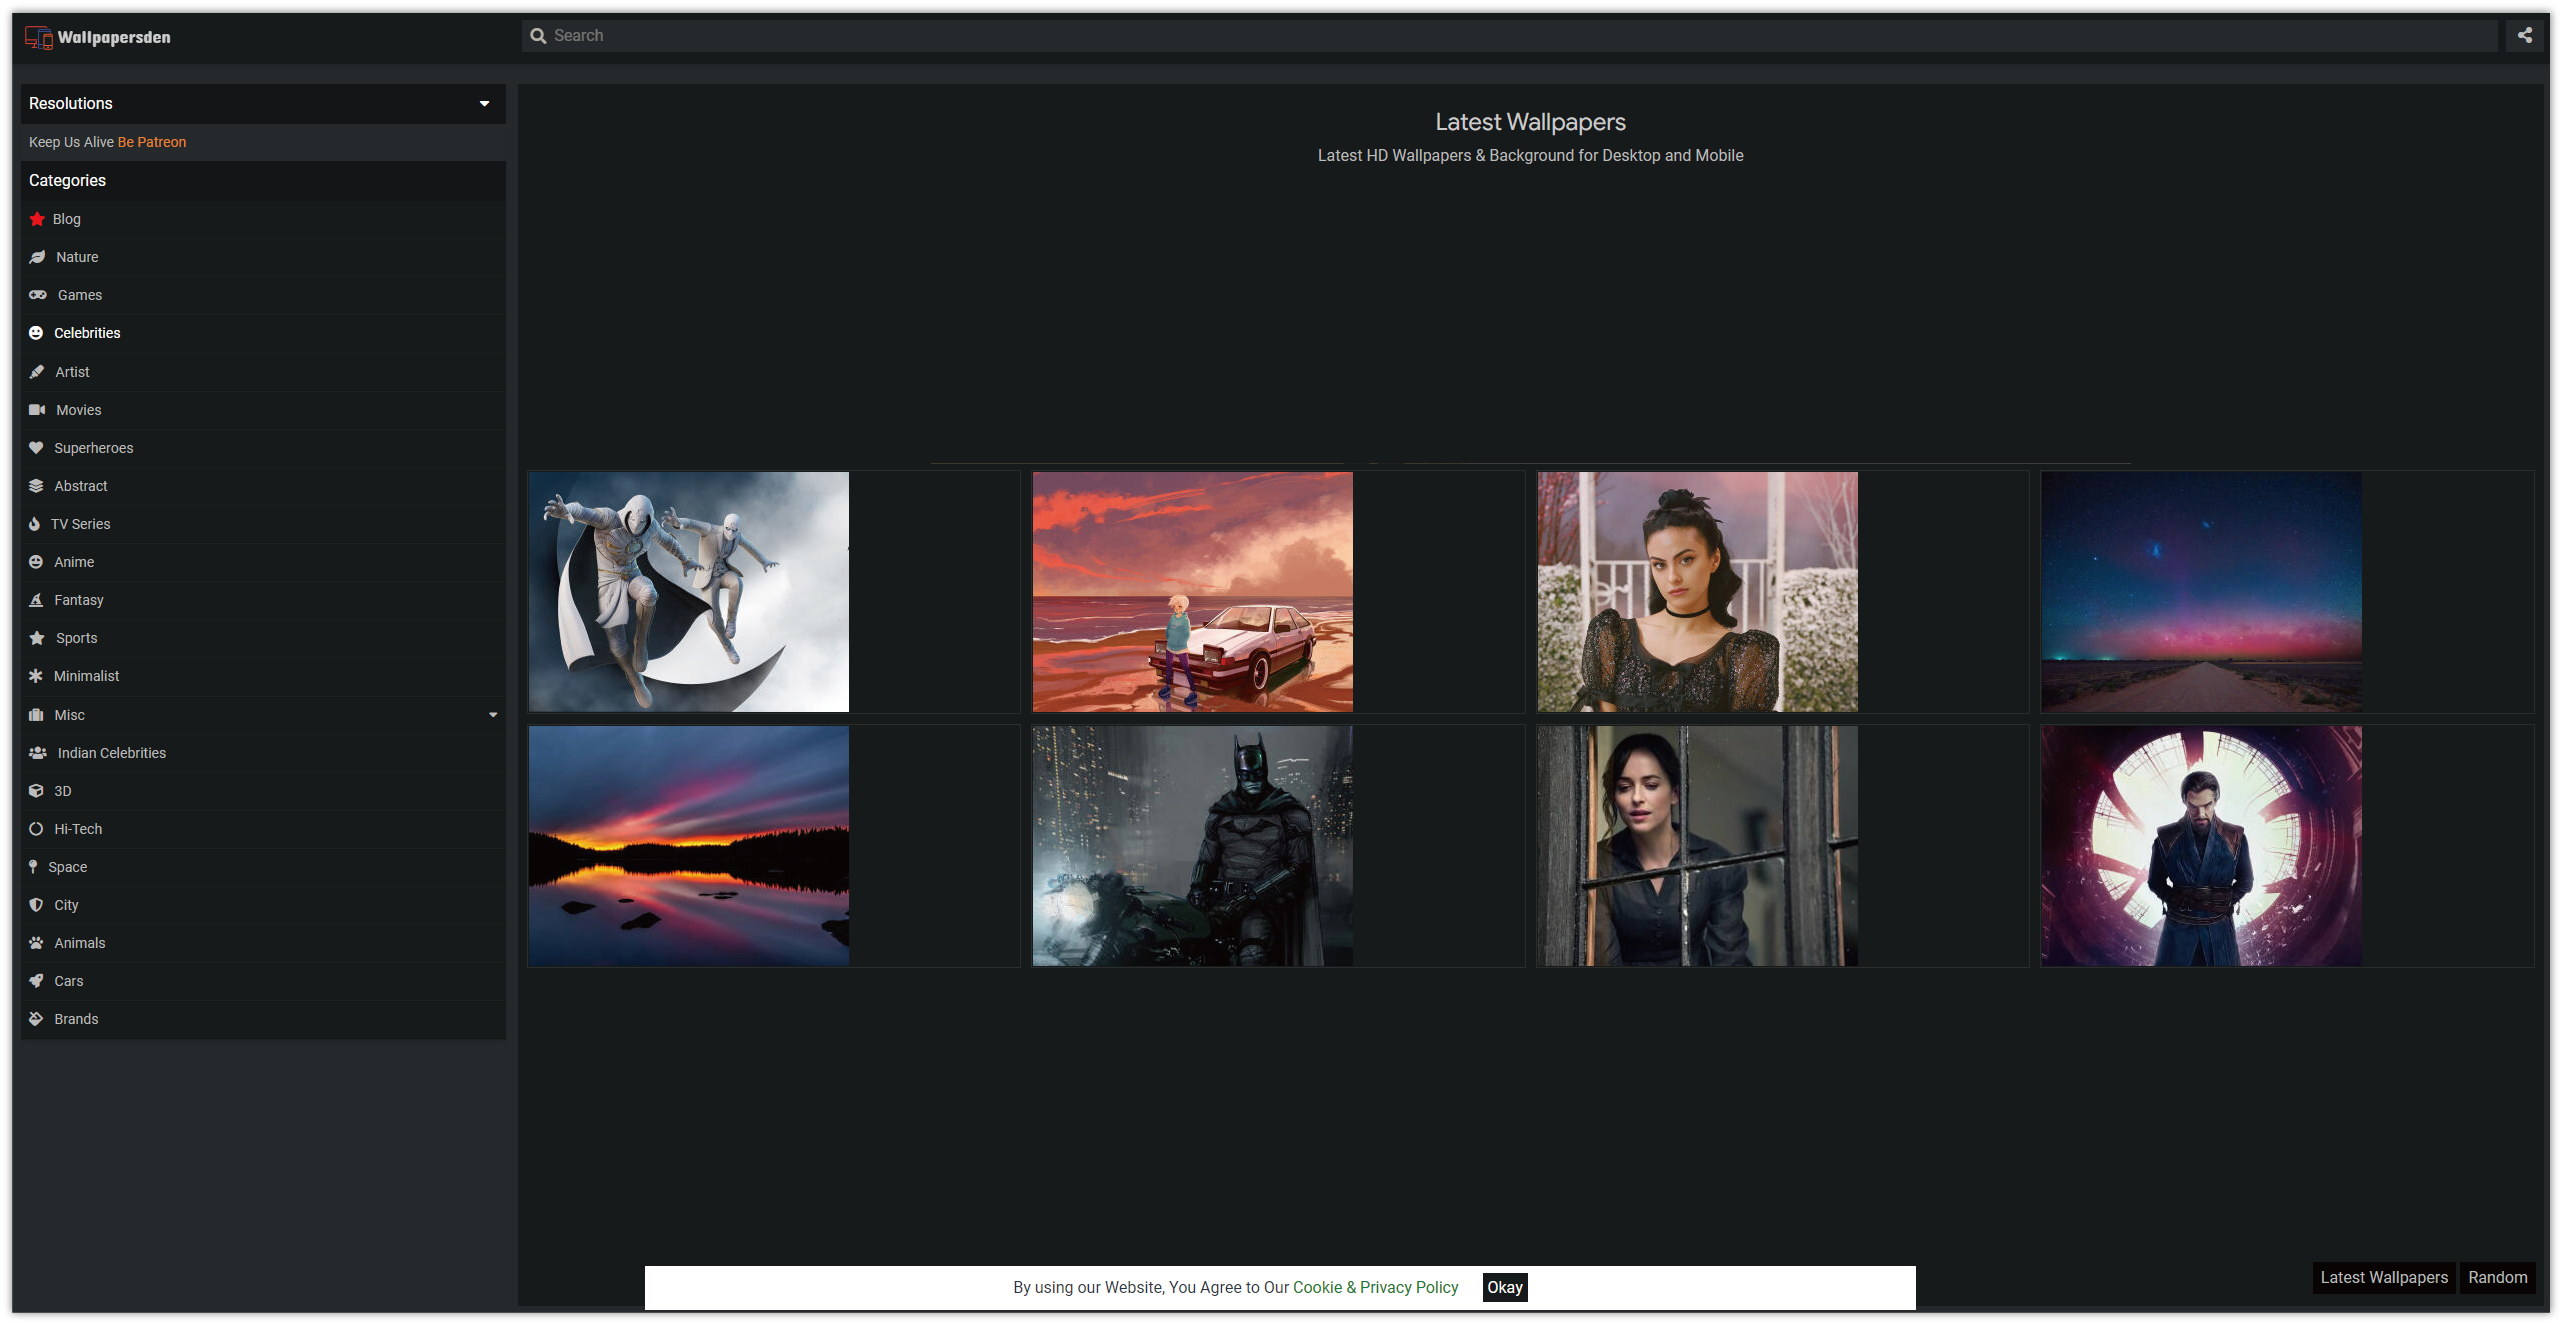2563x1325 pixels.
Task: Open the TV Series category
Action: (80, 524)
